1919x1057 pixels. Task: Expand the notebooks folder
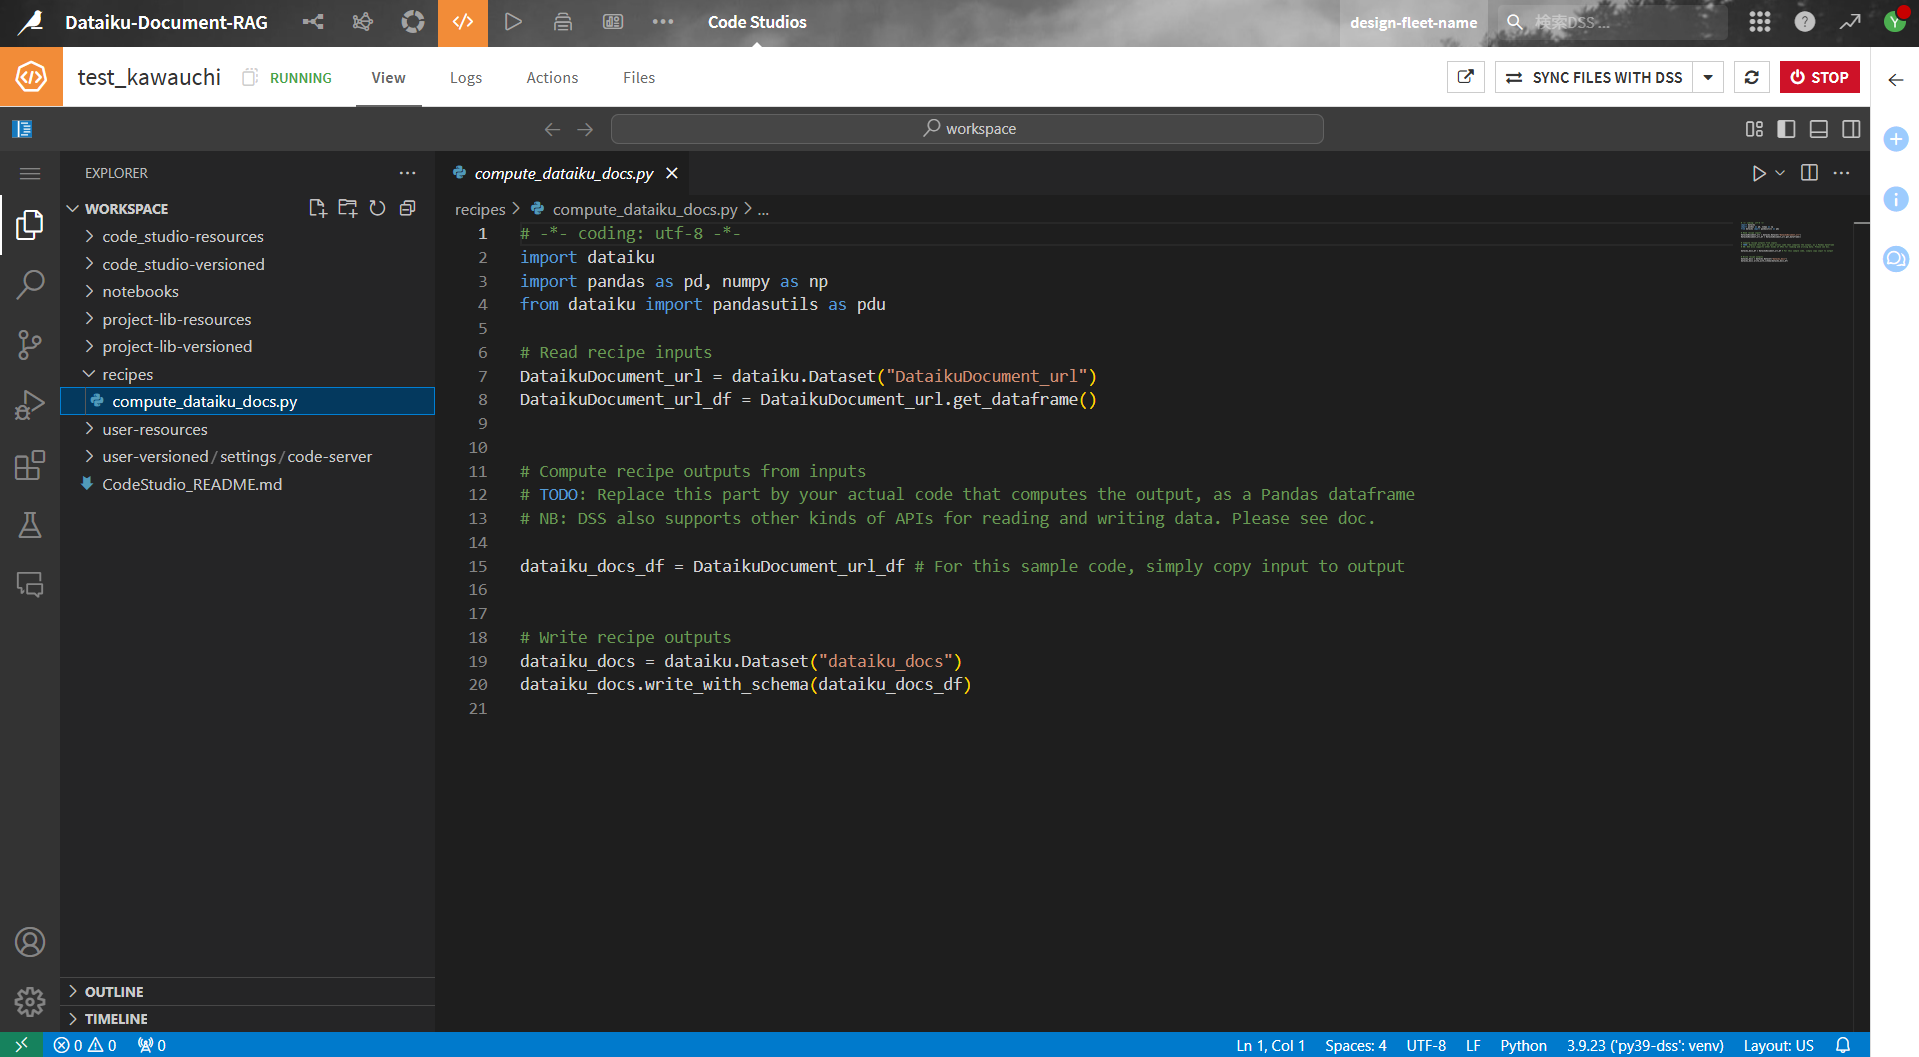click(x=140, y=291)
